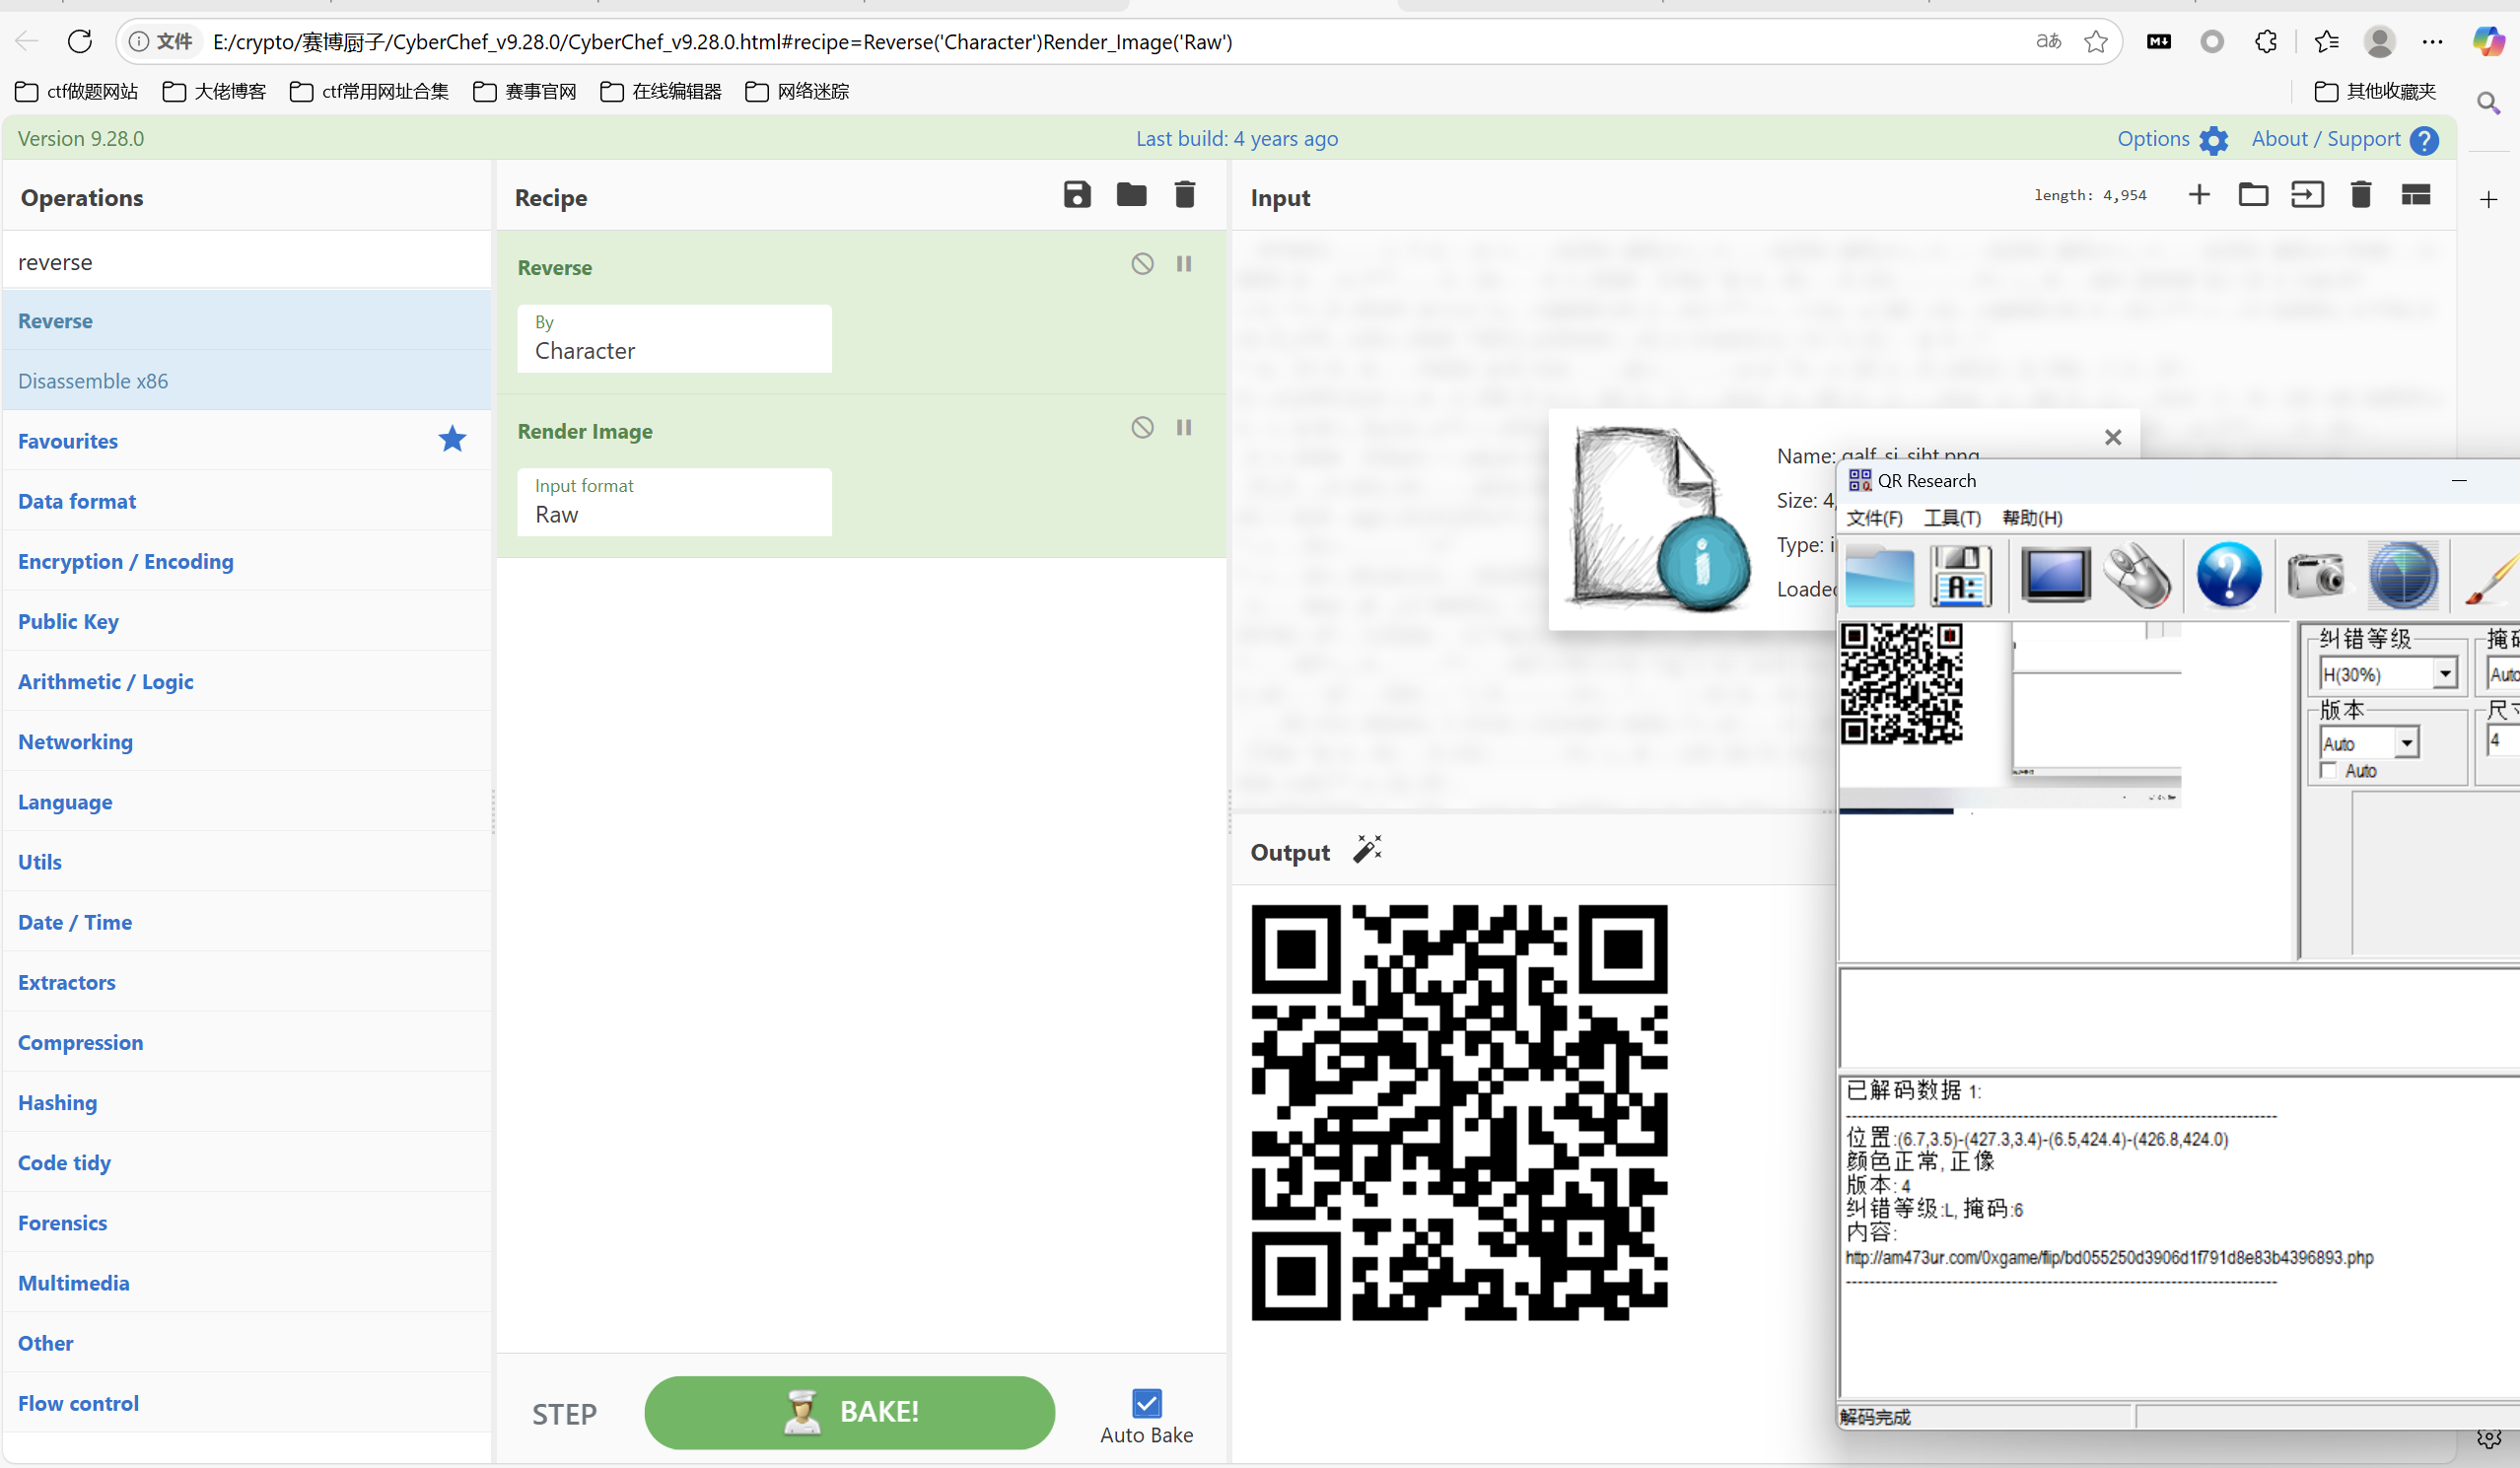2520x1468 pixels.
Task: Open file as input
Action: click(x=2307, y=195)
